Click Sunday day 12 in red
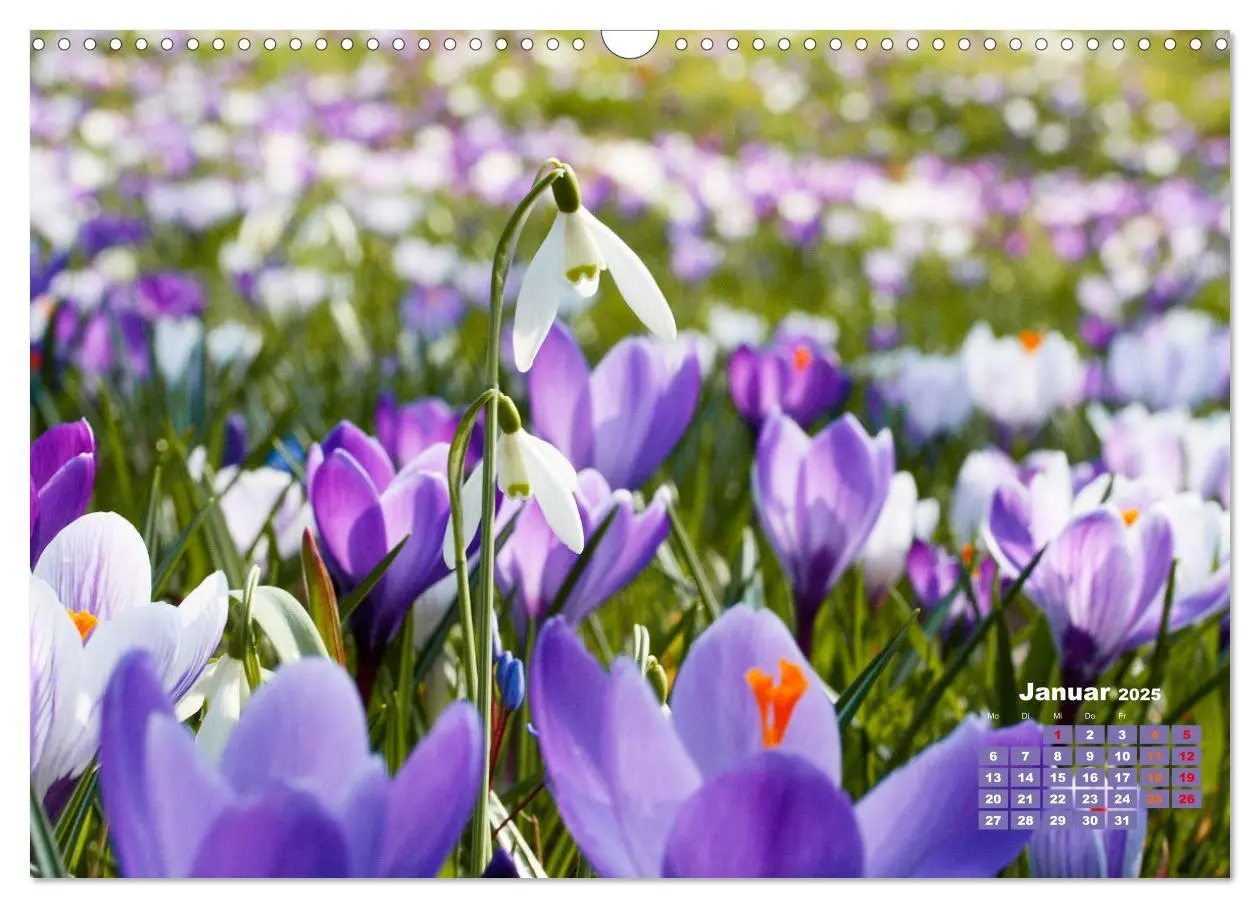The width and height of the screenshot is (1260, 908). tap(1186, 756)
